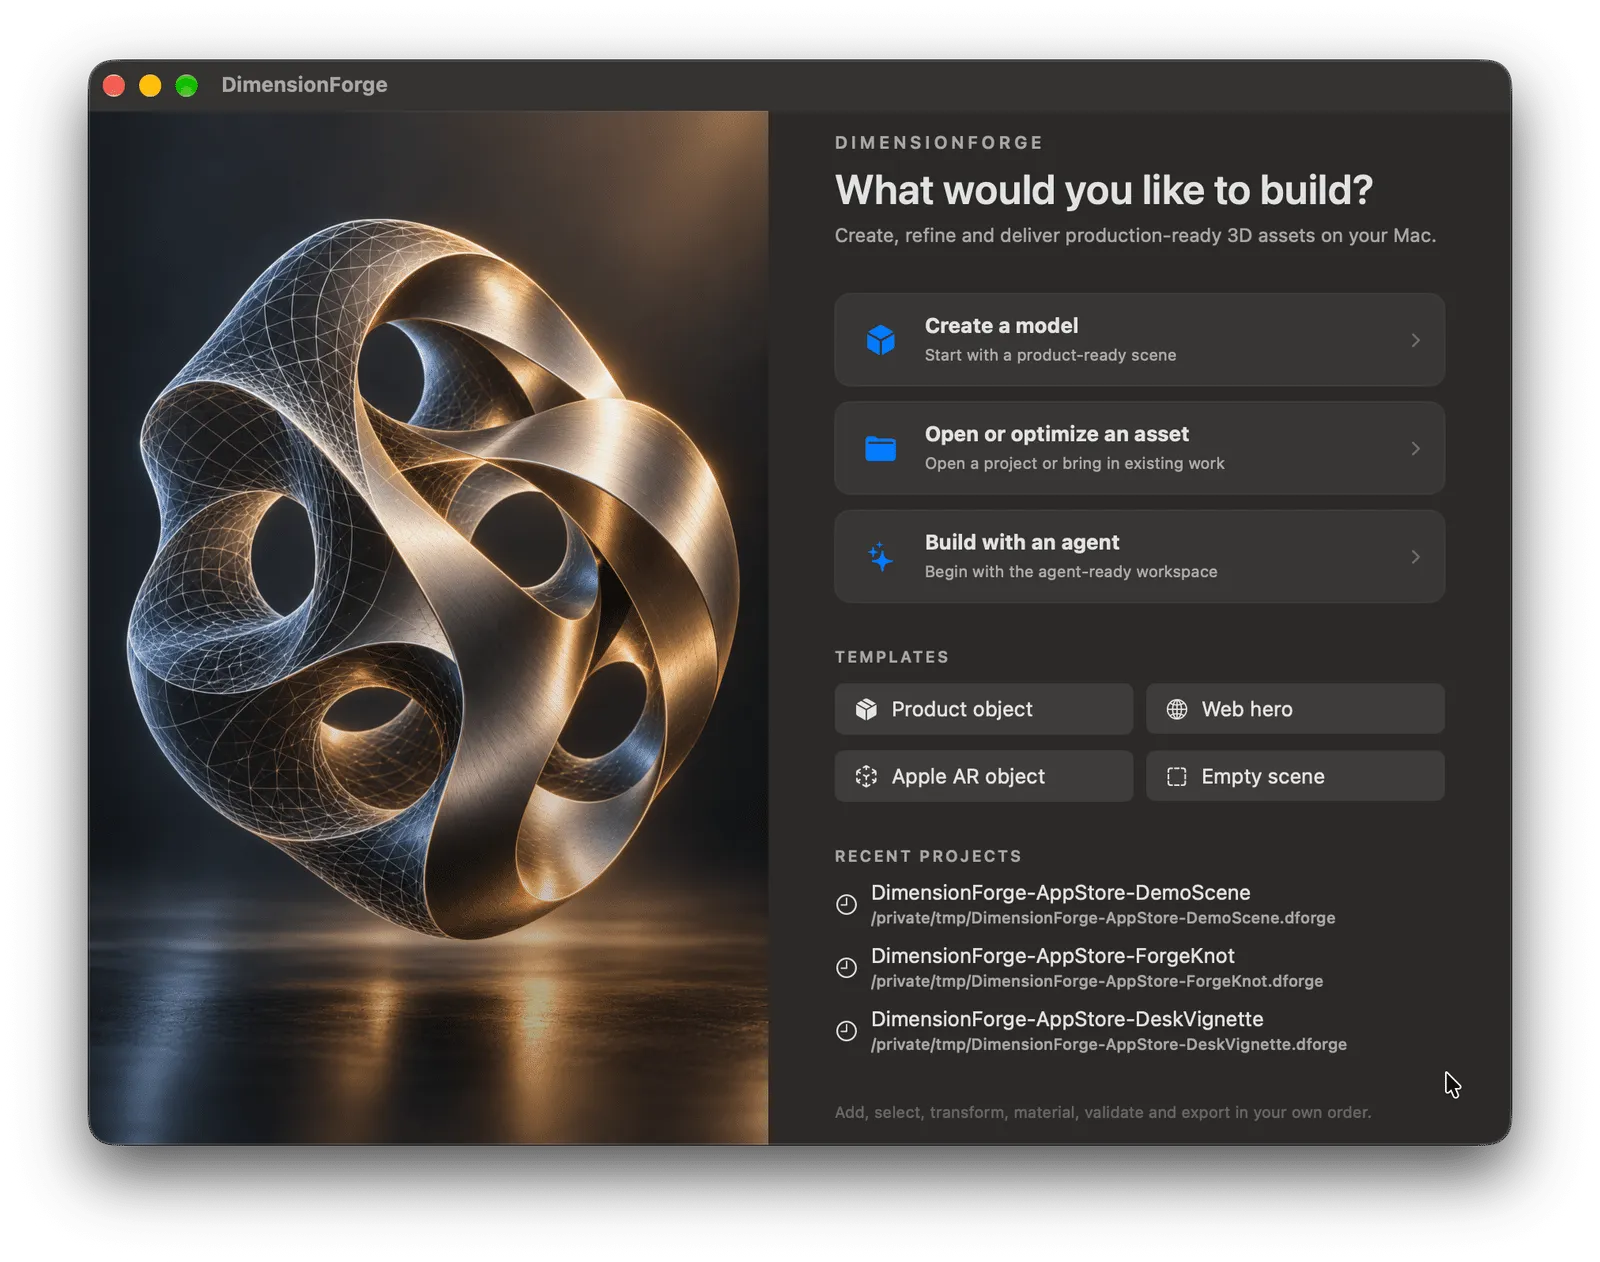Open recent project DimensionForge-AppStore-ForgeKnot

pos(1052,955)
